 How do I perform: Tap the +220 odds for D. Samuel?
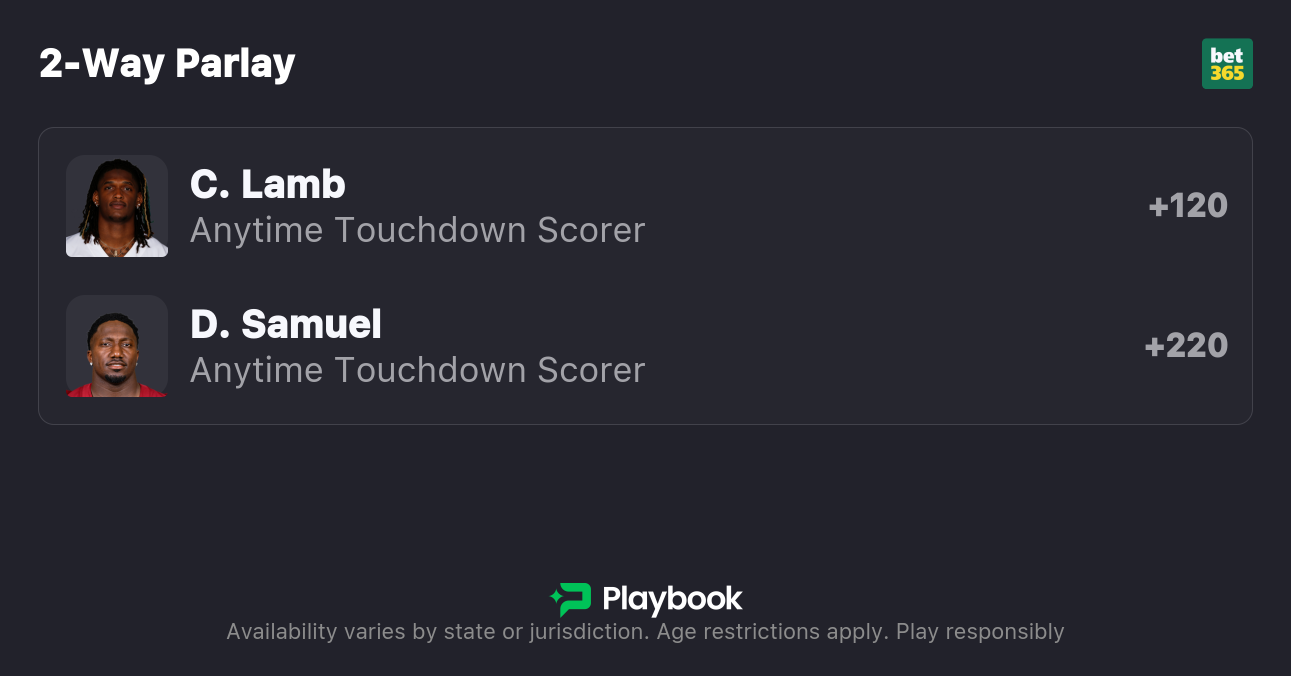click(x=1185, y=346)
